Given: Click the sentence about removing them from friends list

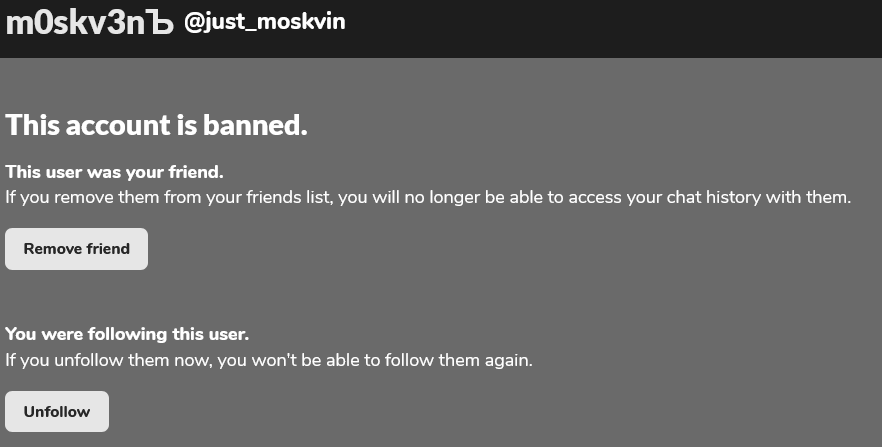Looking at the screenshot, I should pyautogui.click(x=428, y=197).
